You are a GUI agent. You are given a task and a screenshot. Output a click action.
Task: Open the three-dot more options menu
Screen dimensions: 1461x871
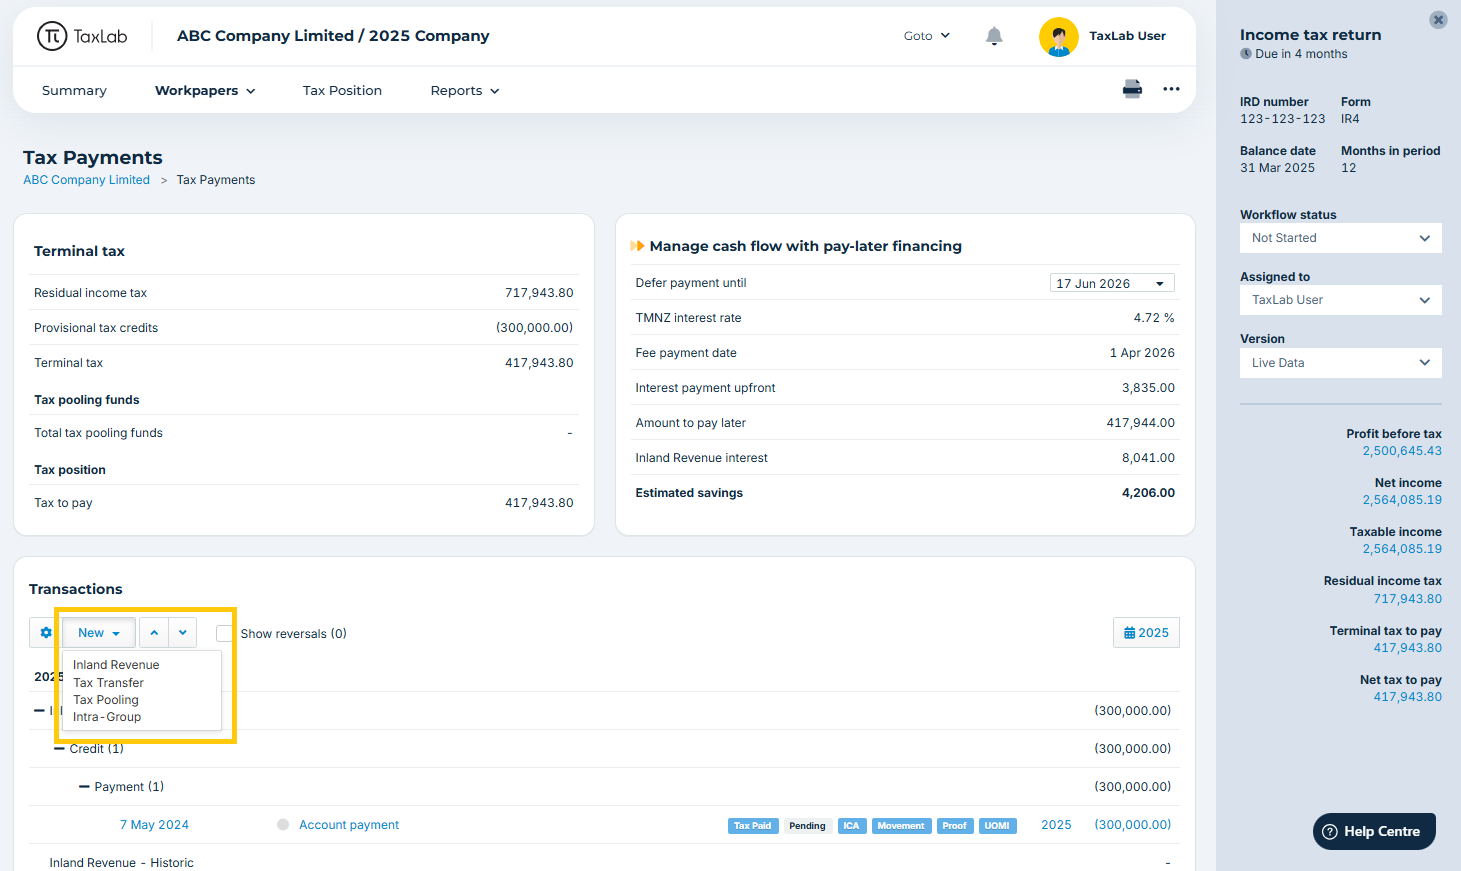tap(1171, 89)
